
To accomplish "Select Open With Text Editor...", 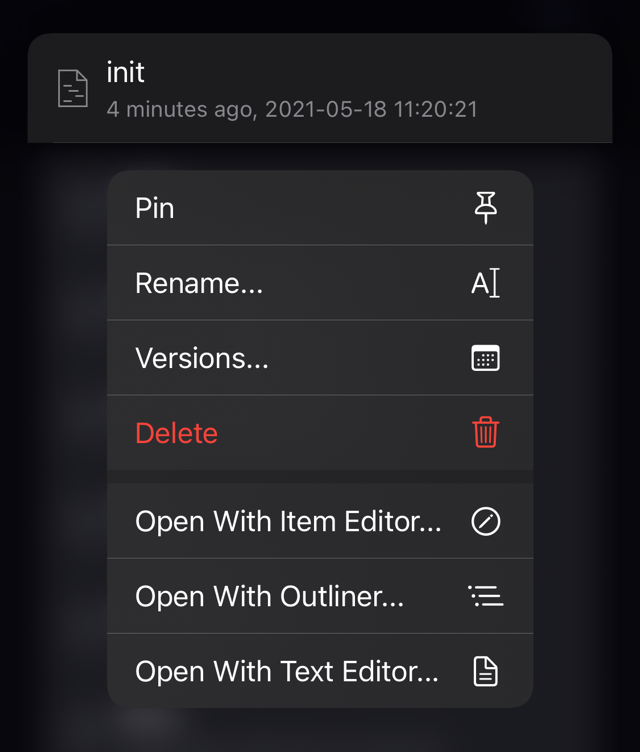I will click(x=320, y=671).
